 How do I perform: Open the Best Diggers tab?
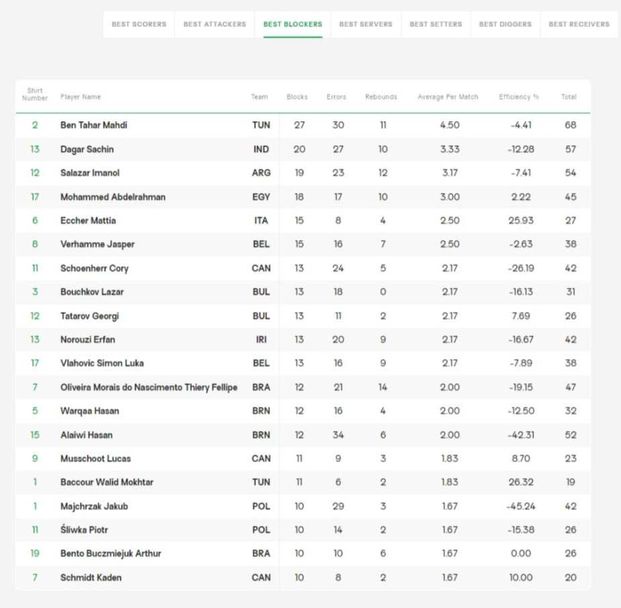(505, 24)
